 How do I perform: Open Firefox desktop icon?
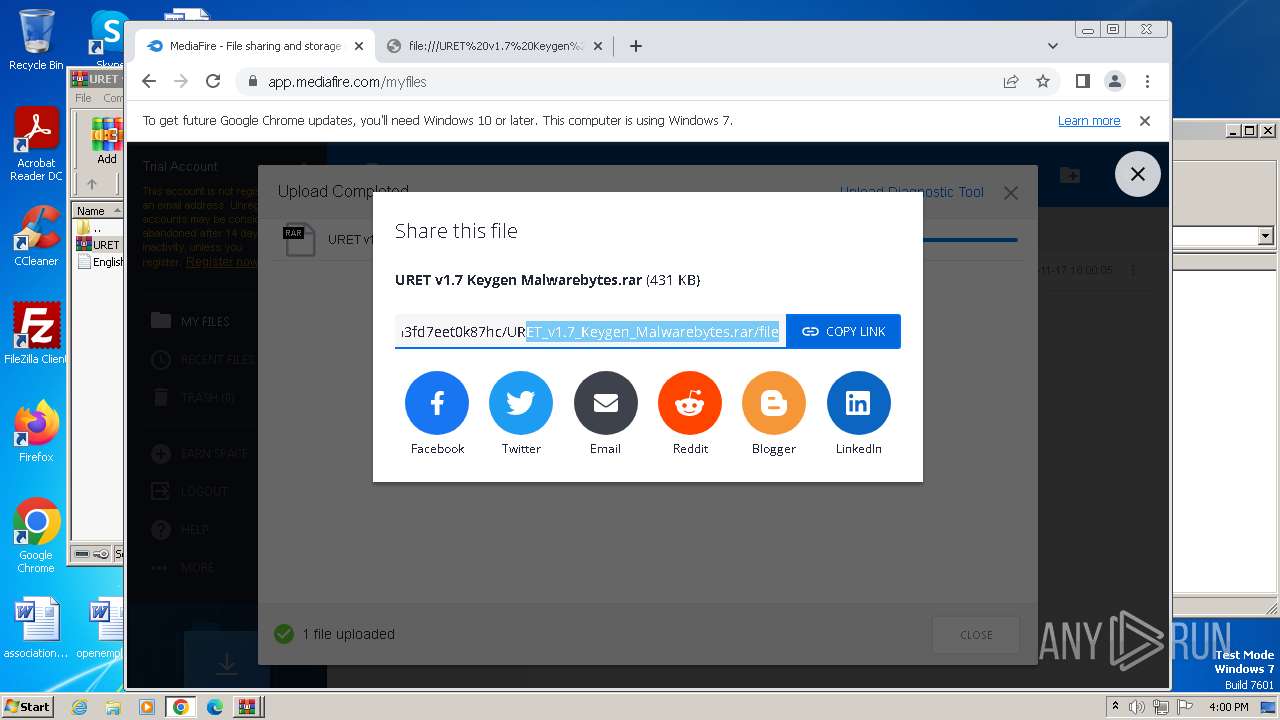pos(36,432)
